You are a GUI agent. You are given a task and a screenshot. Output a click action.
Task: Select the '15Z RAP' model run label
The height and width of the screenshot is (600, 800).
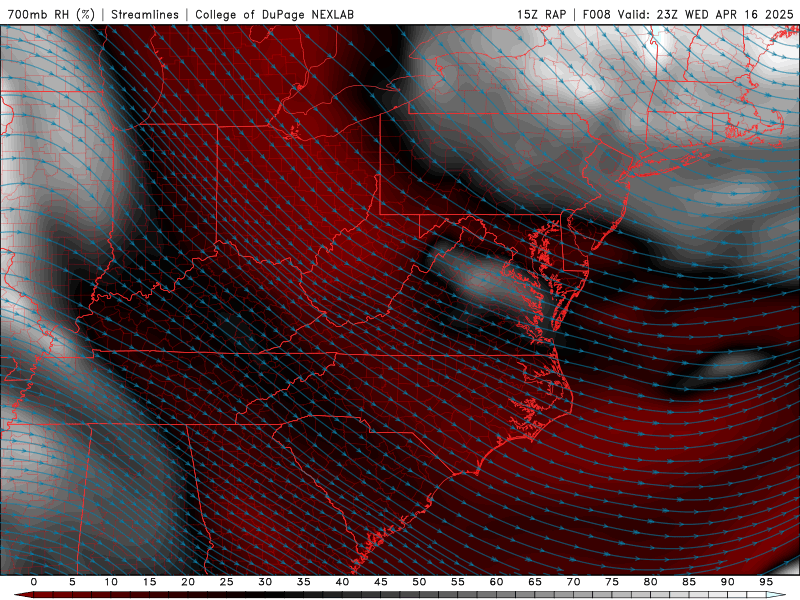coord(541,14)
